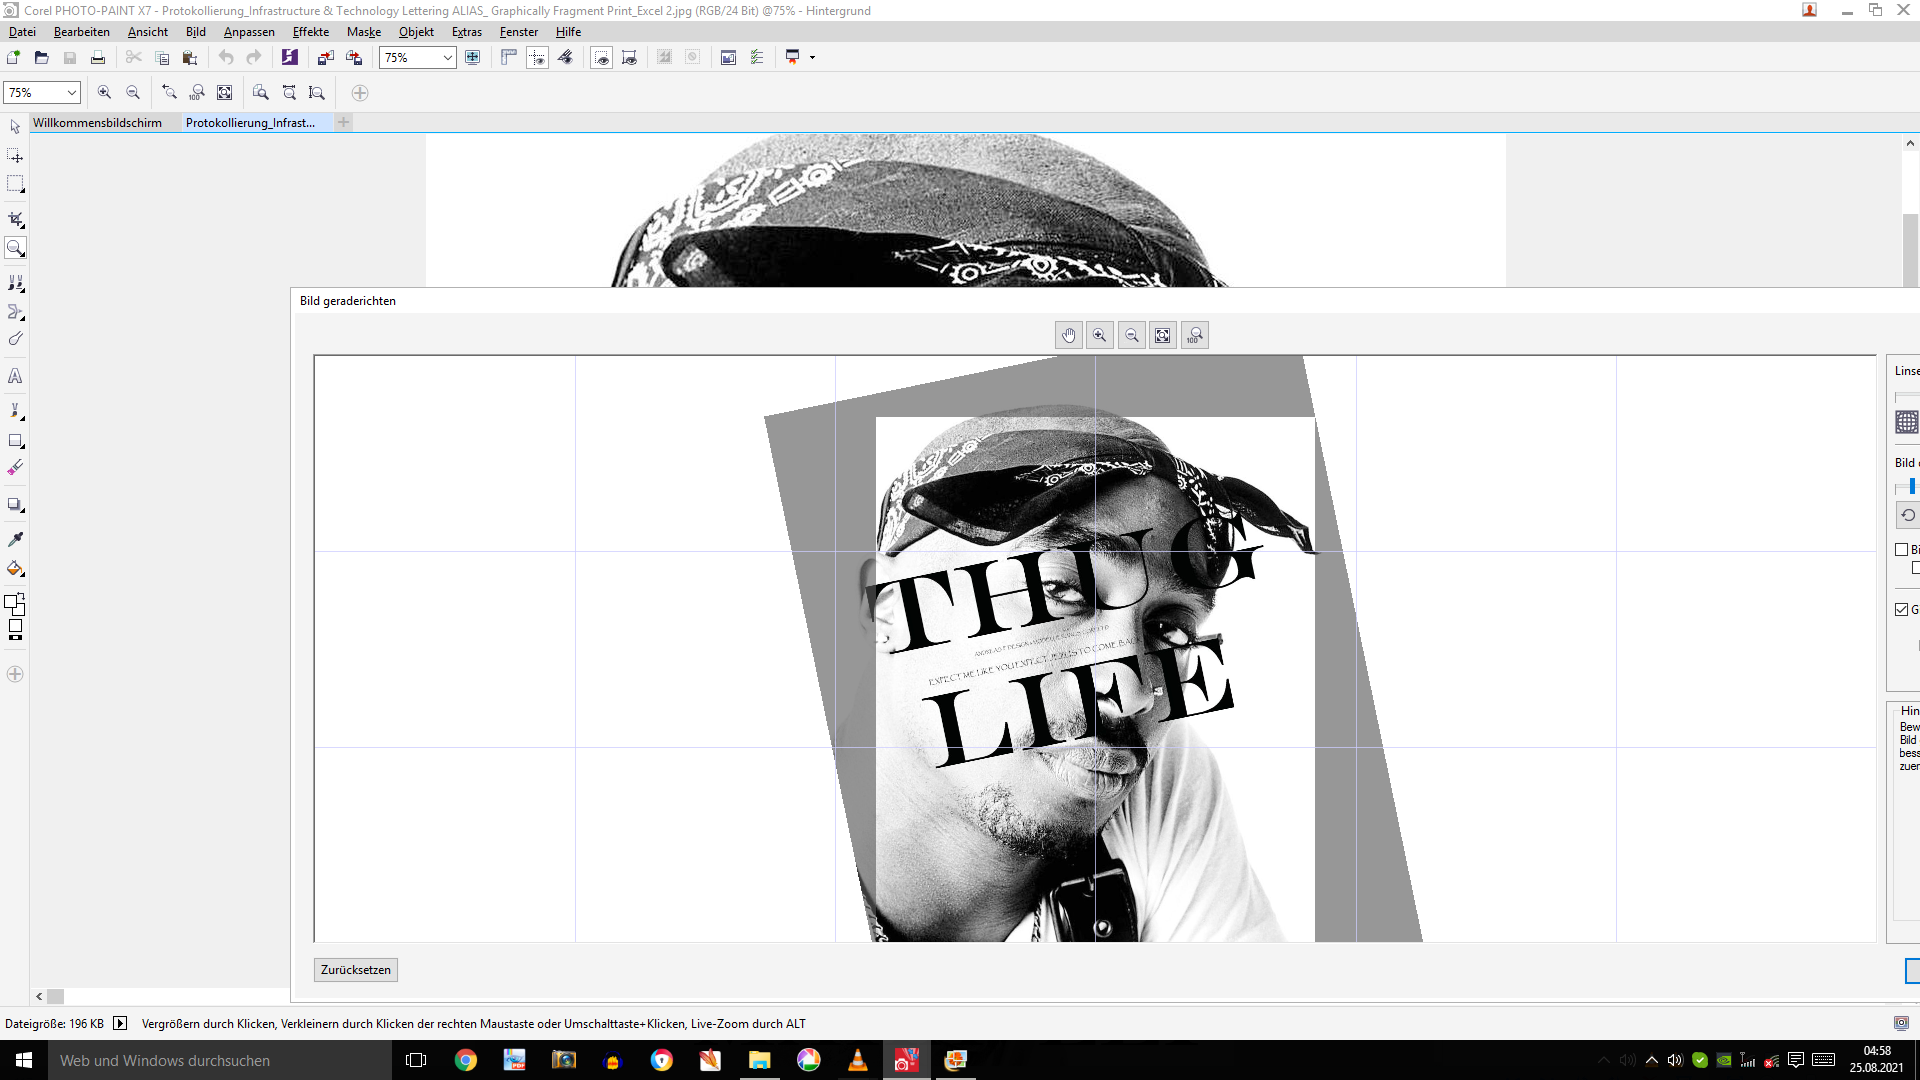Open the Objekt menu

click(x=416, y=32)
